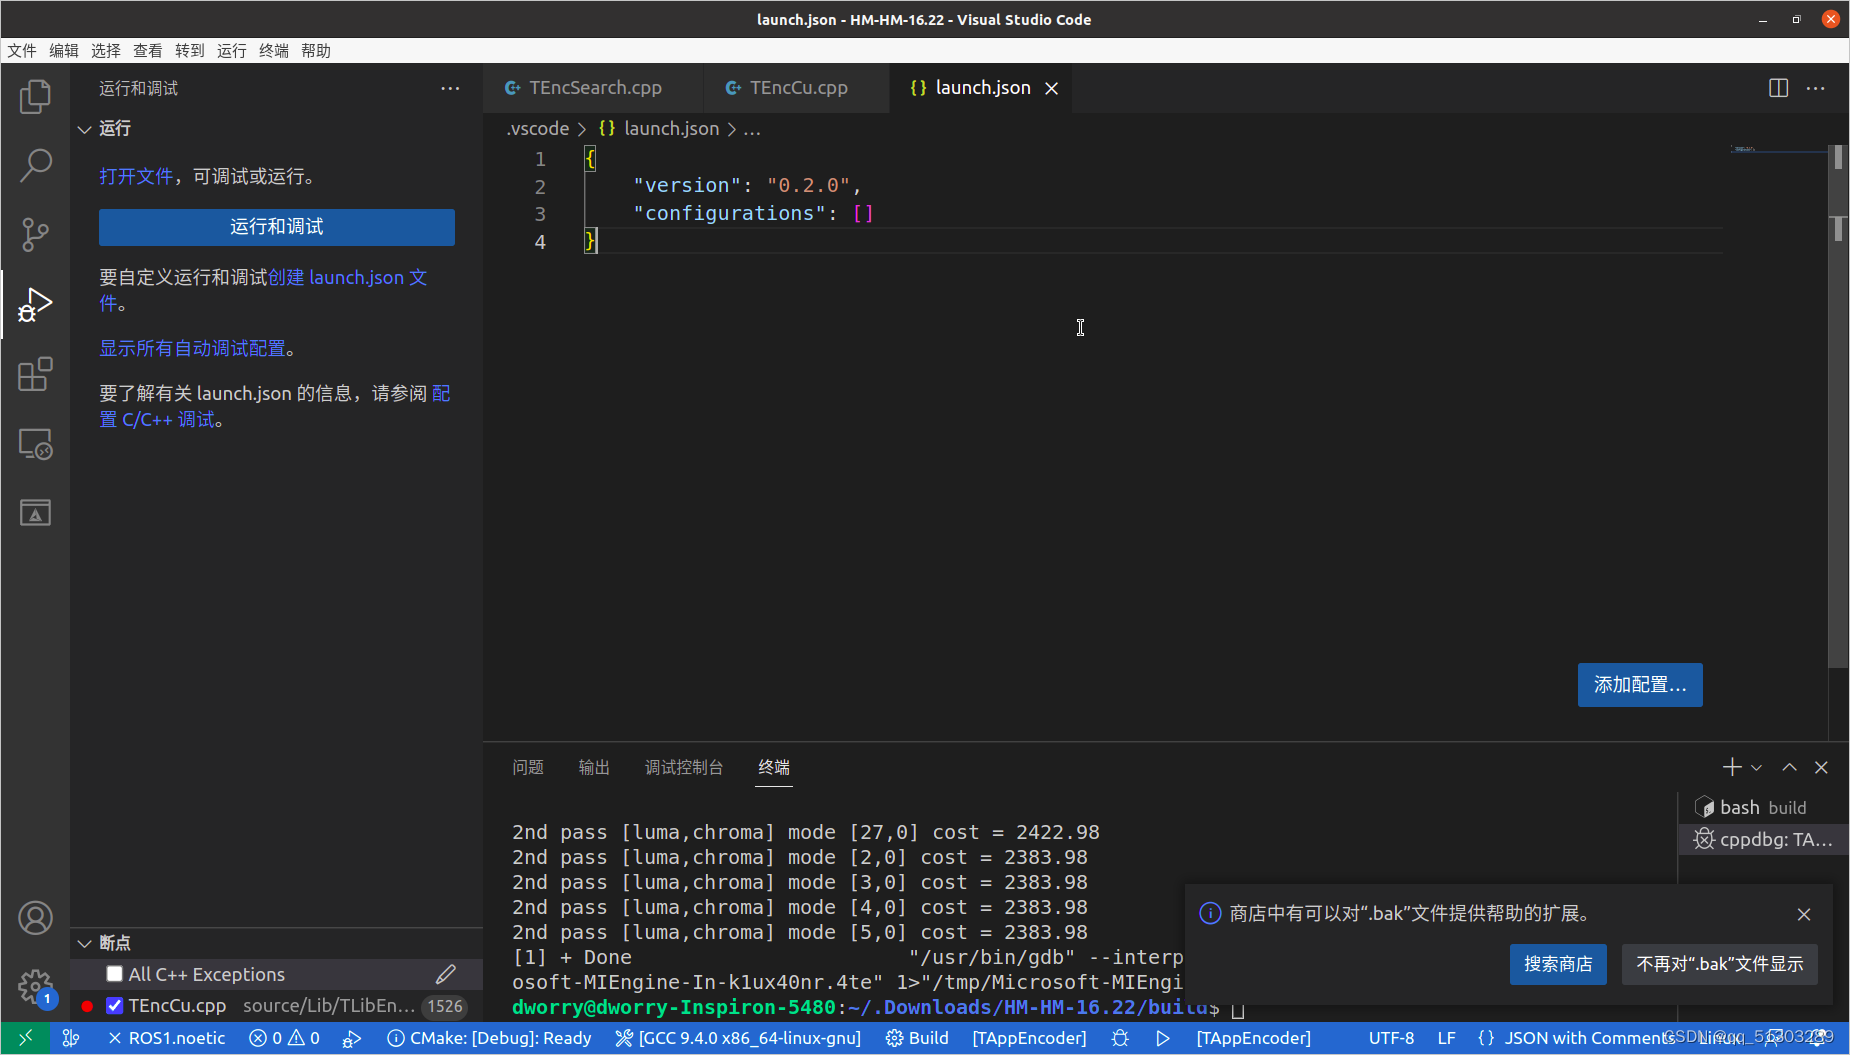Screen dimensions: 1850x1055
Task: Click the Build gear in status bar
Action: 917,1038
